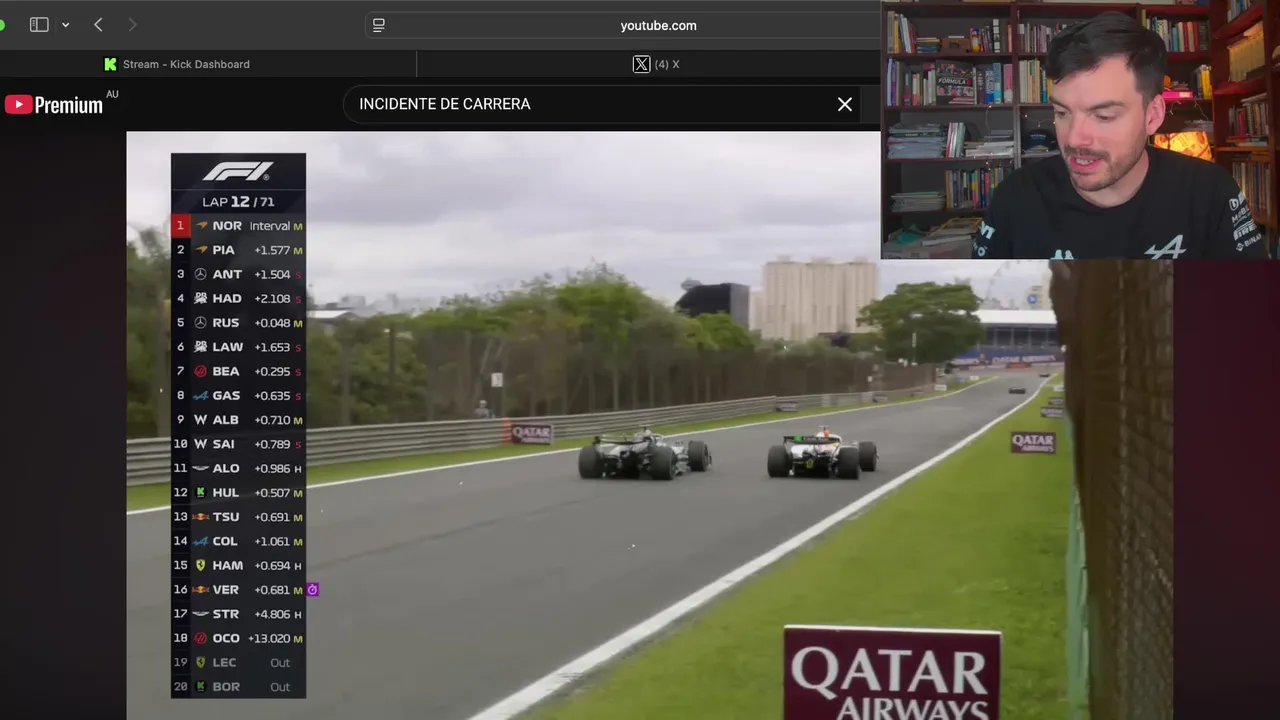Open YouTube Premium home logo

click(54, 104)
